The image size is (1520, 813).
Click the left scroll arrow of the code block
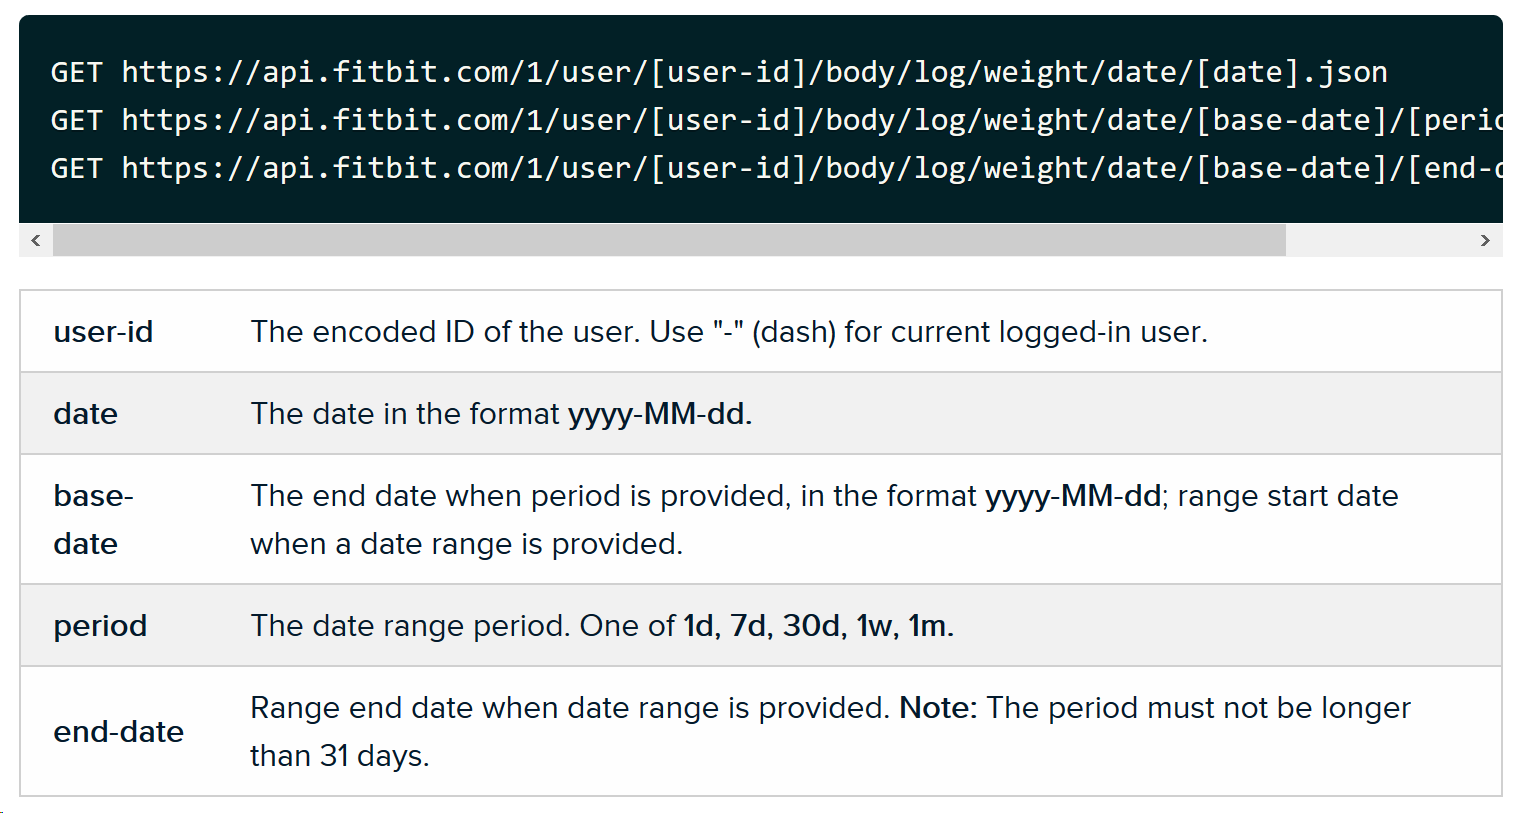point(35,240)
